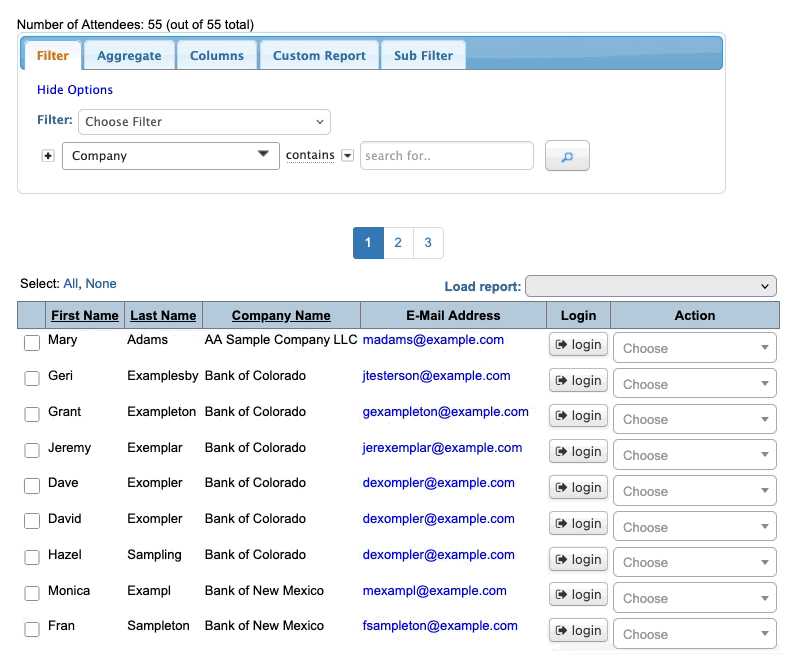Expand the Company field dropdown

(170, 156)
